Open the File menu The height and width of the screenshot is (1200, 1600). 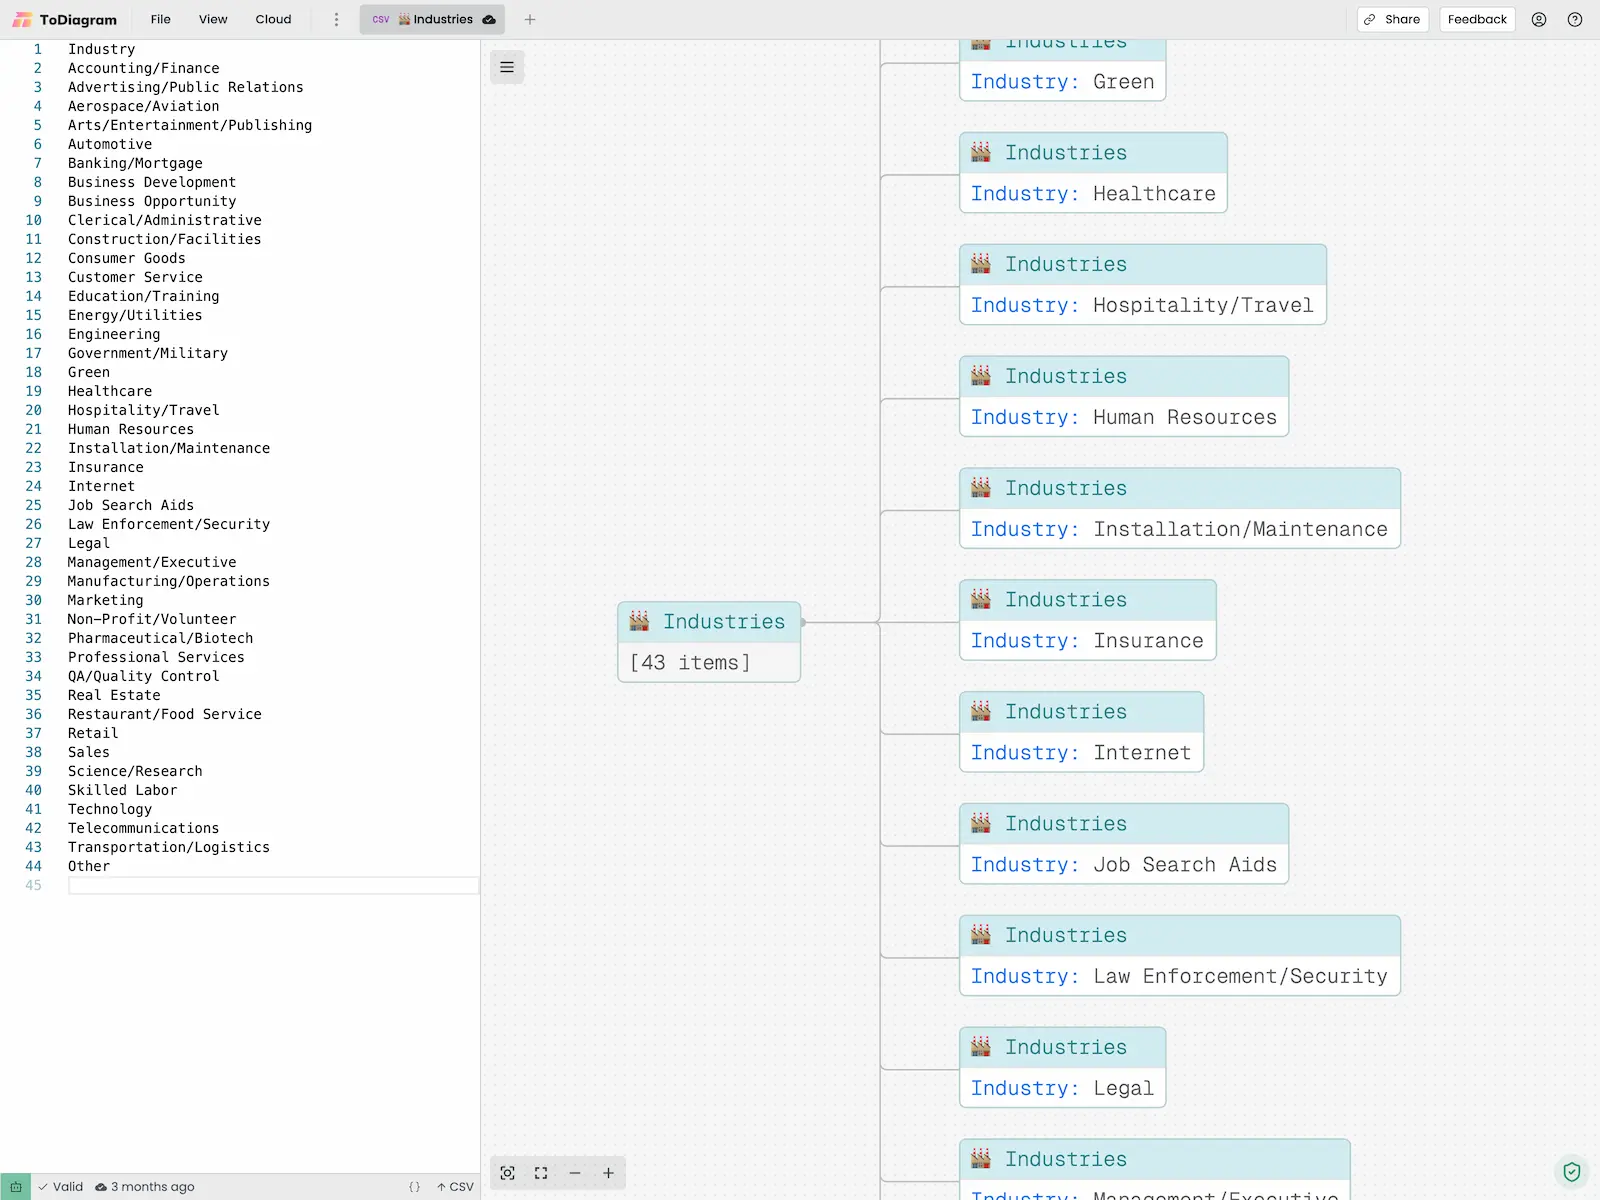pyautogui.click(x=160, y=19)
